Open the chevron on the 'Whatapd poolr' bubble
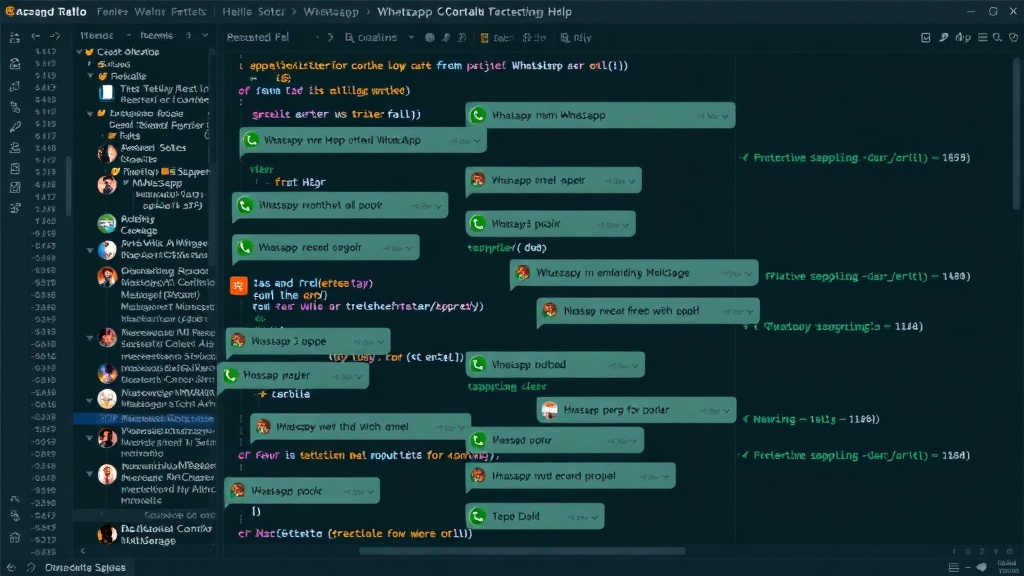1024x576 pixels. [x=625, y=225]
